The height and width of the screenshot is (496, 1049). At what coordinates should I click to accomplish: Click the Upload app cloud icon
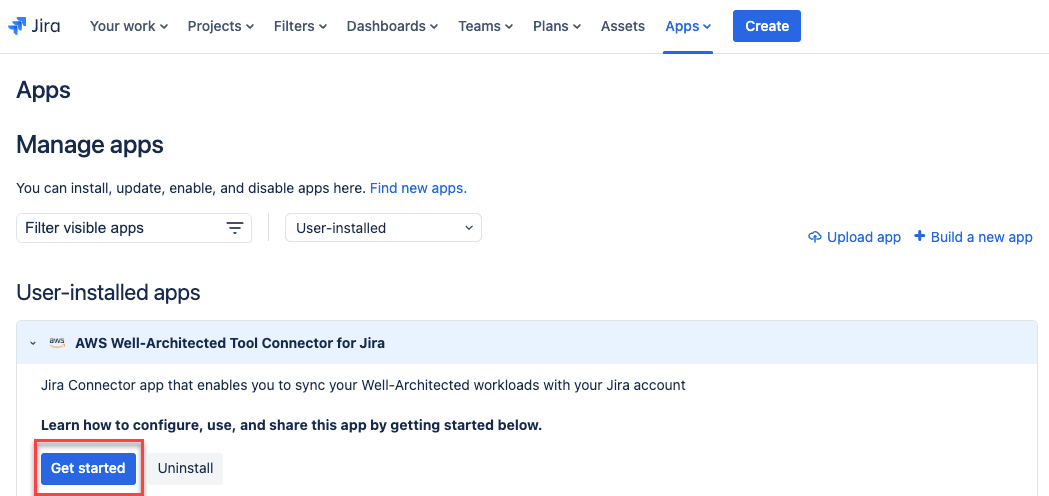click(x=815, y=237)
